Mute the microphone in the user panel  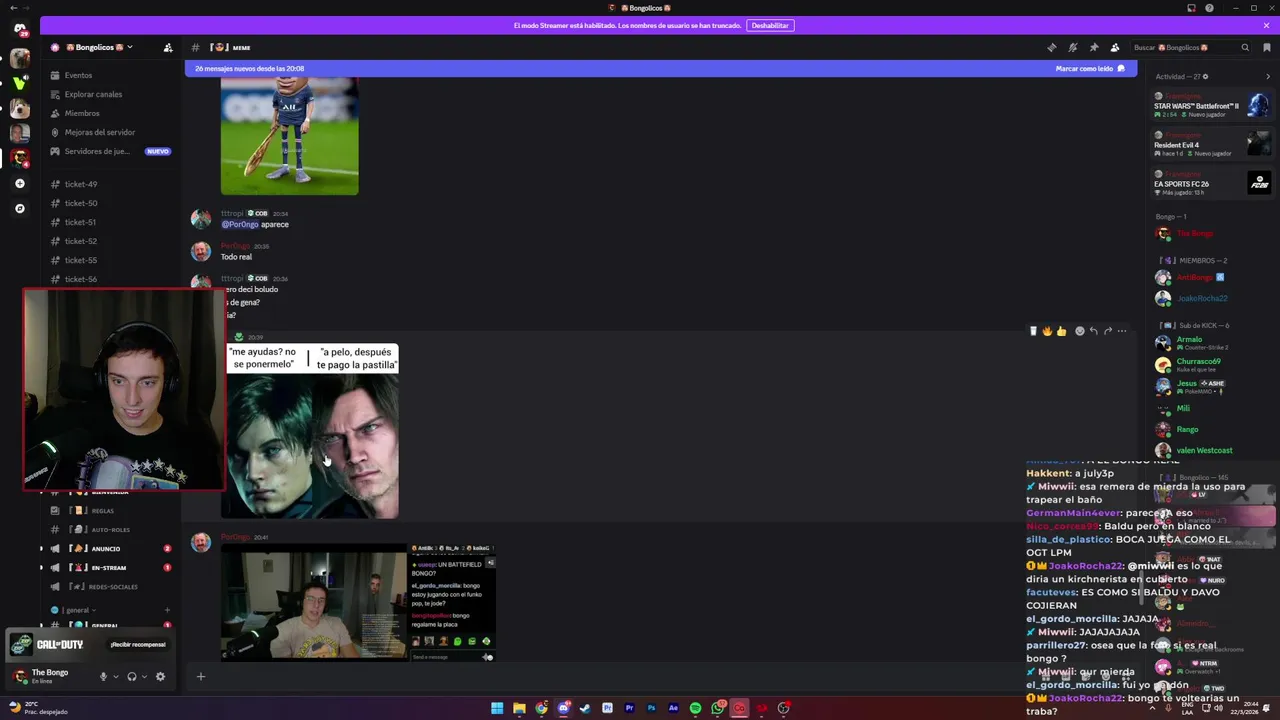(103, 677)
